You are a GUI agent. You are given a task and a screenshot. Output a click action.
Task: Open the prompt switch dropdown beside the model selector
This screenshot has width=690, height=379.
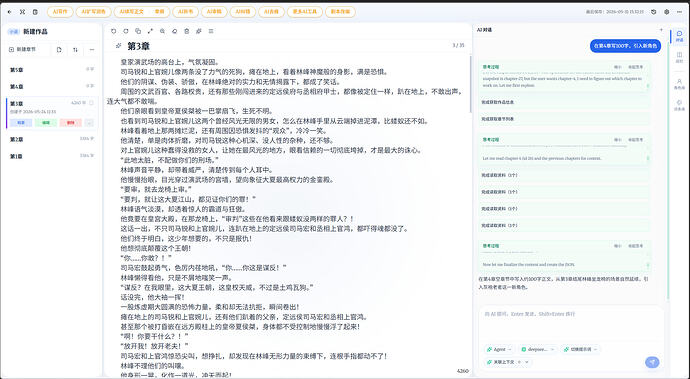tap(580, 349)
